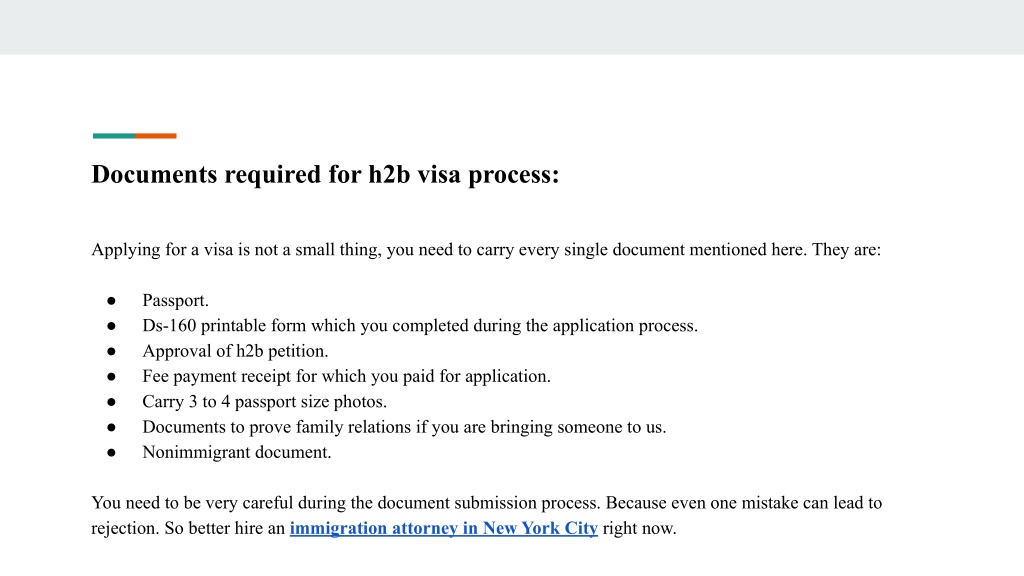Select the Passport bullet item

point(176,300)
